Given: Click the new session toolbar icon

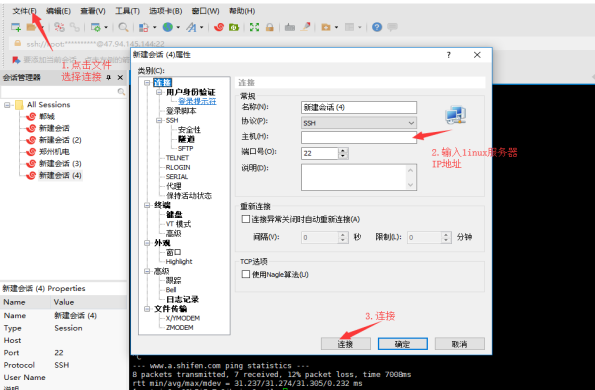Looking at the screenshot, I should pyautogui.click(x=16, y=27).
